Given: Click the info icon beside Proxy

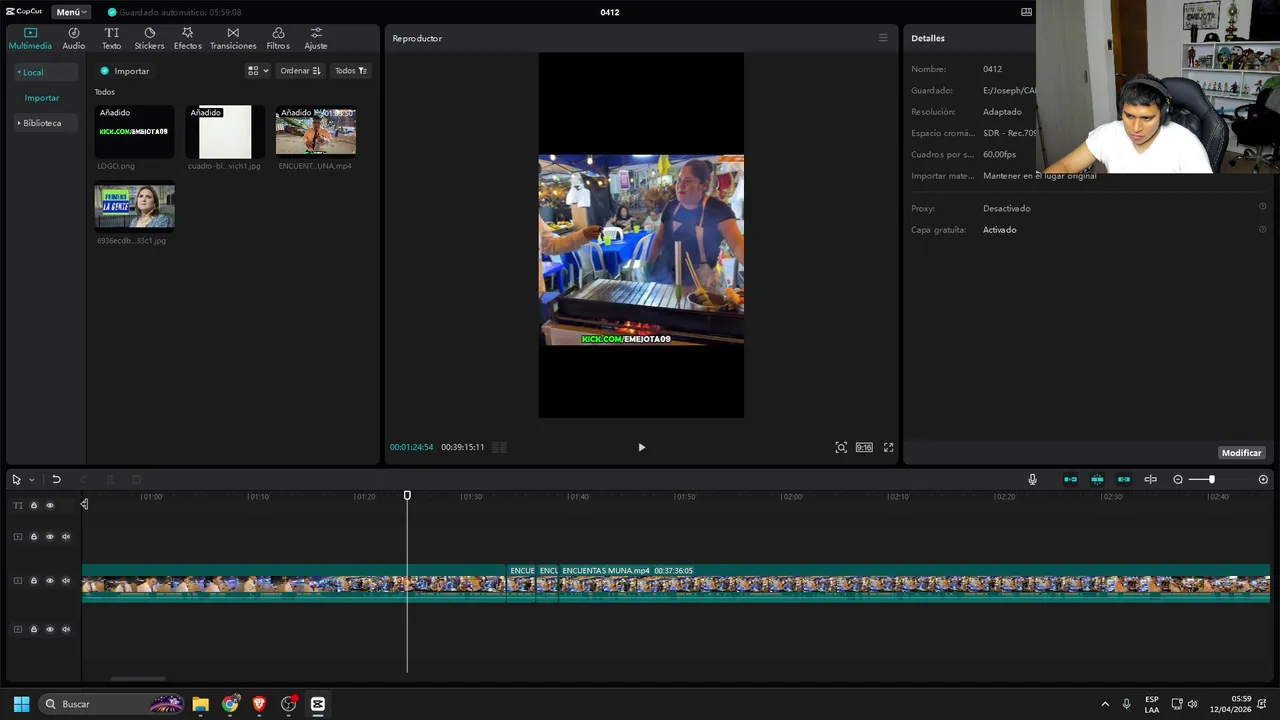Looking at the screenshot, I should tap(1262, 208).
